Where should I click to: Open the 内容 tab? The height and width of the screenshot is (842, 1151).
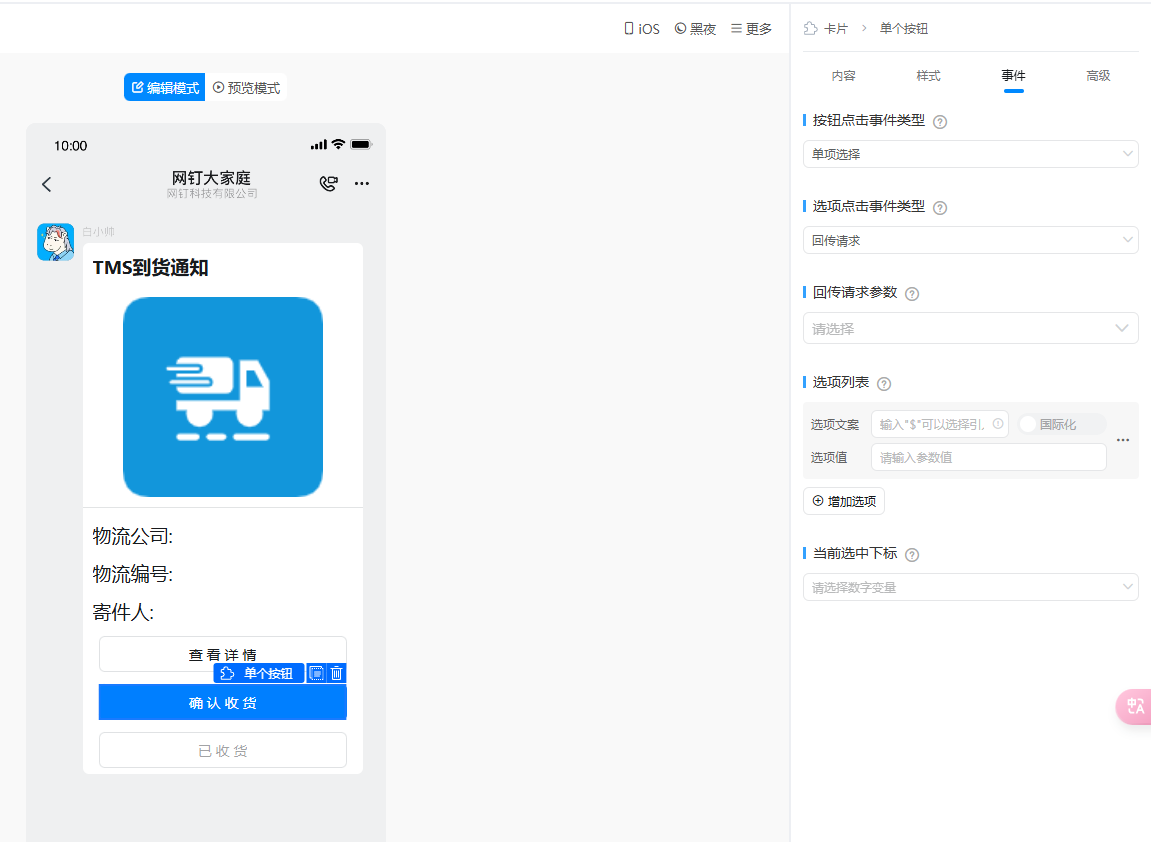pos(843,76)
